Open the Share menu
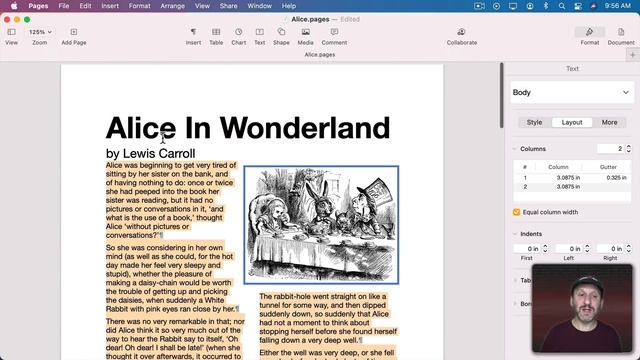 228,6
